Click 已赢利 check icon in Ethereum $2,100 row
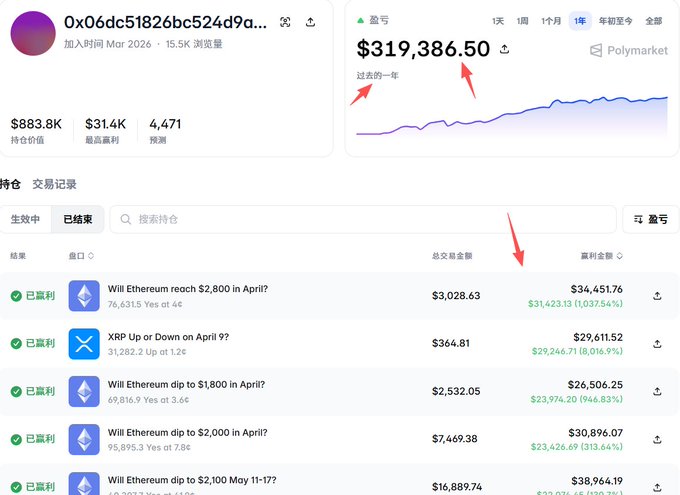 16,487
